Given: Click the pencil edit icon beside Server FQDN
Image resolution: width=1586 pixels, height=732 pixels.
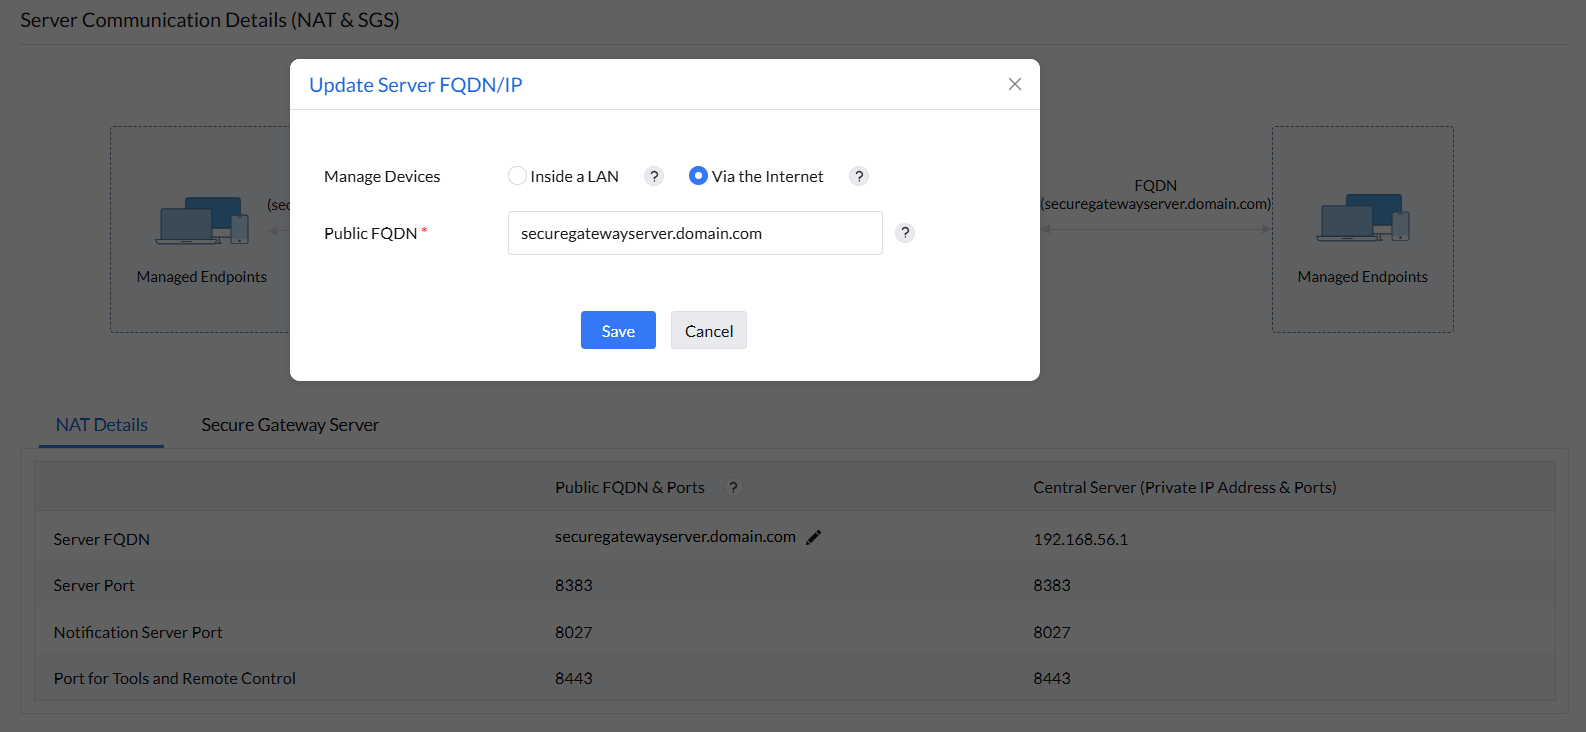Looking at the screenshot, I should tap(814, 537).
